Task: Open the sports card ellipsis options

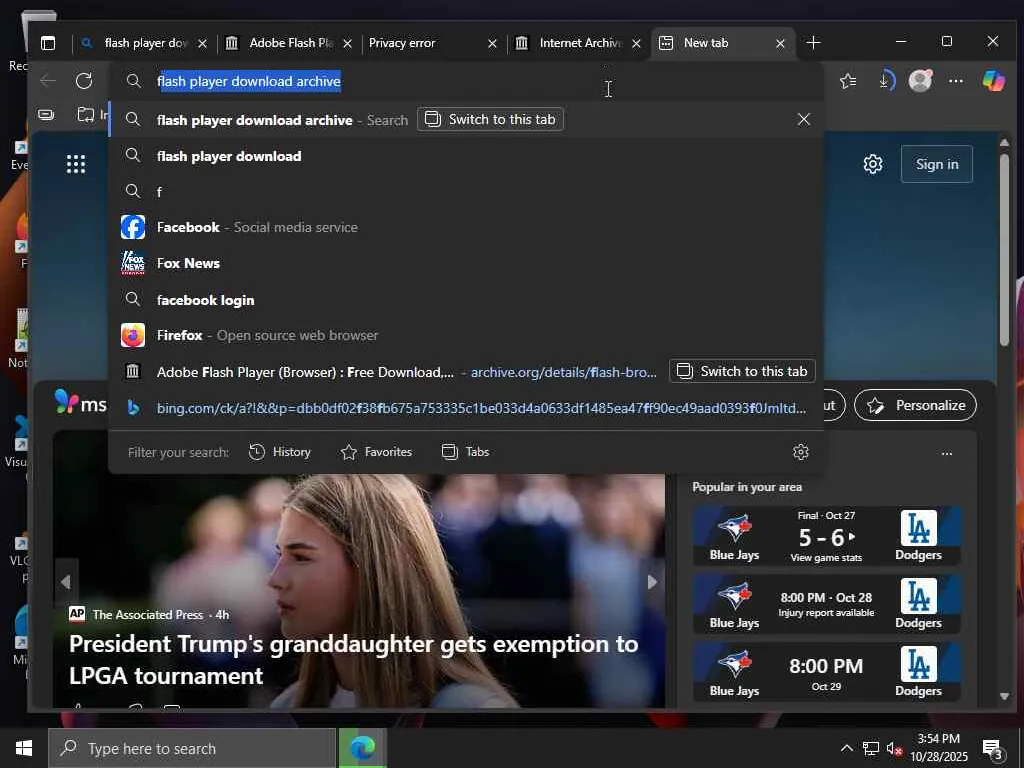Action: 947,453
